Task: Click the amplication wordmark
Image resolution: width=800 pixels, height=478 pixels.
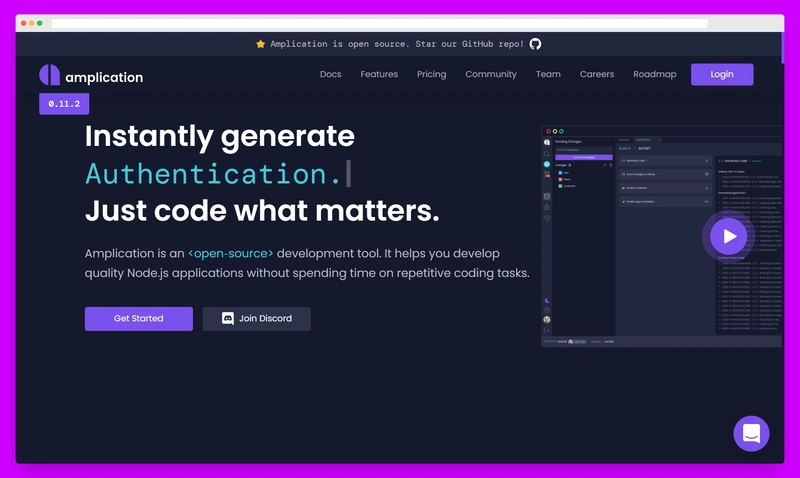Action: tap(104, 77)
